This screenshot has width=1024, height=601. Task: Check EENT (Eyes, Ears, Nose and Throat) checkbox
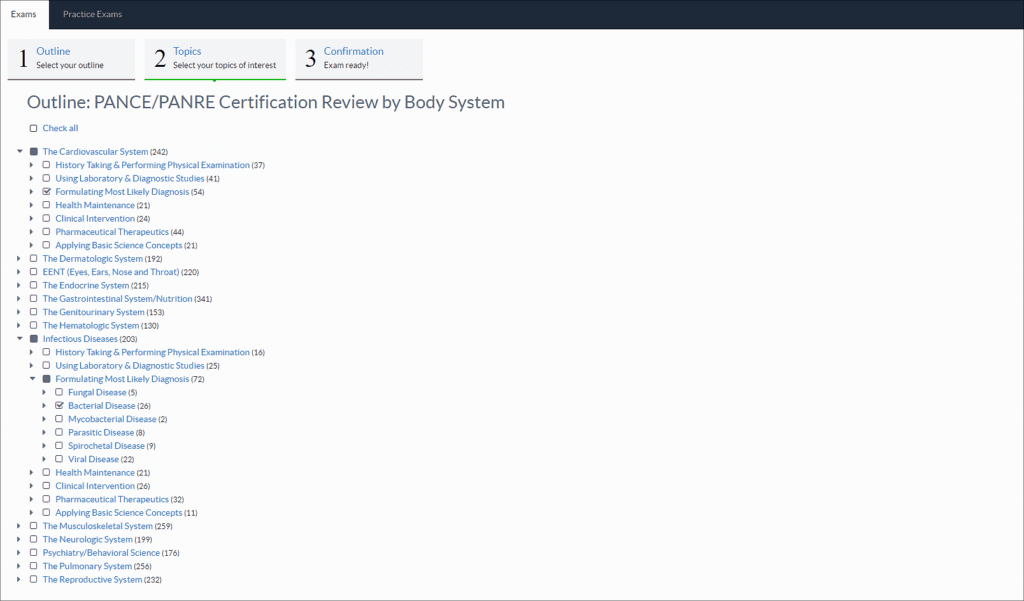[33, 272]
